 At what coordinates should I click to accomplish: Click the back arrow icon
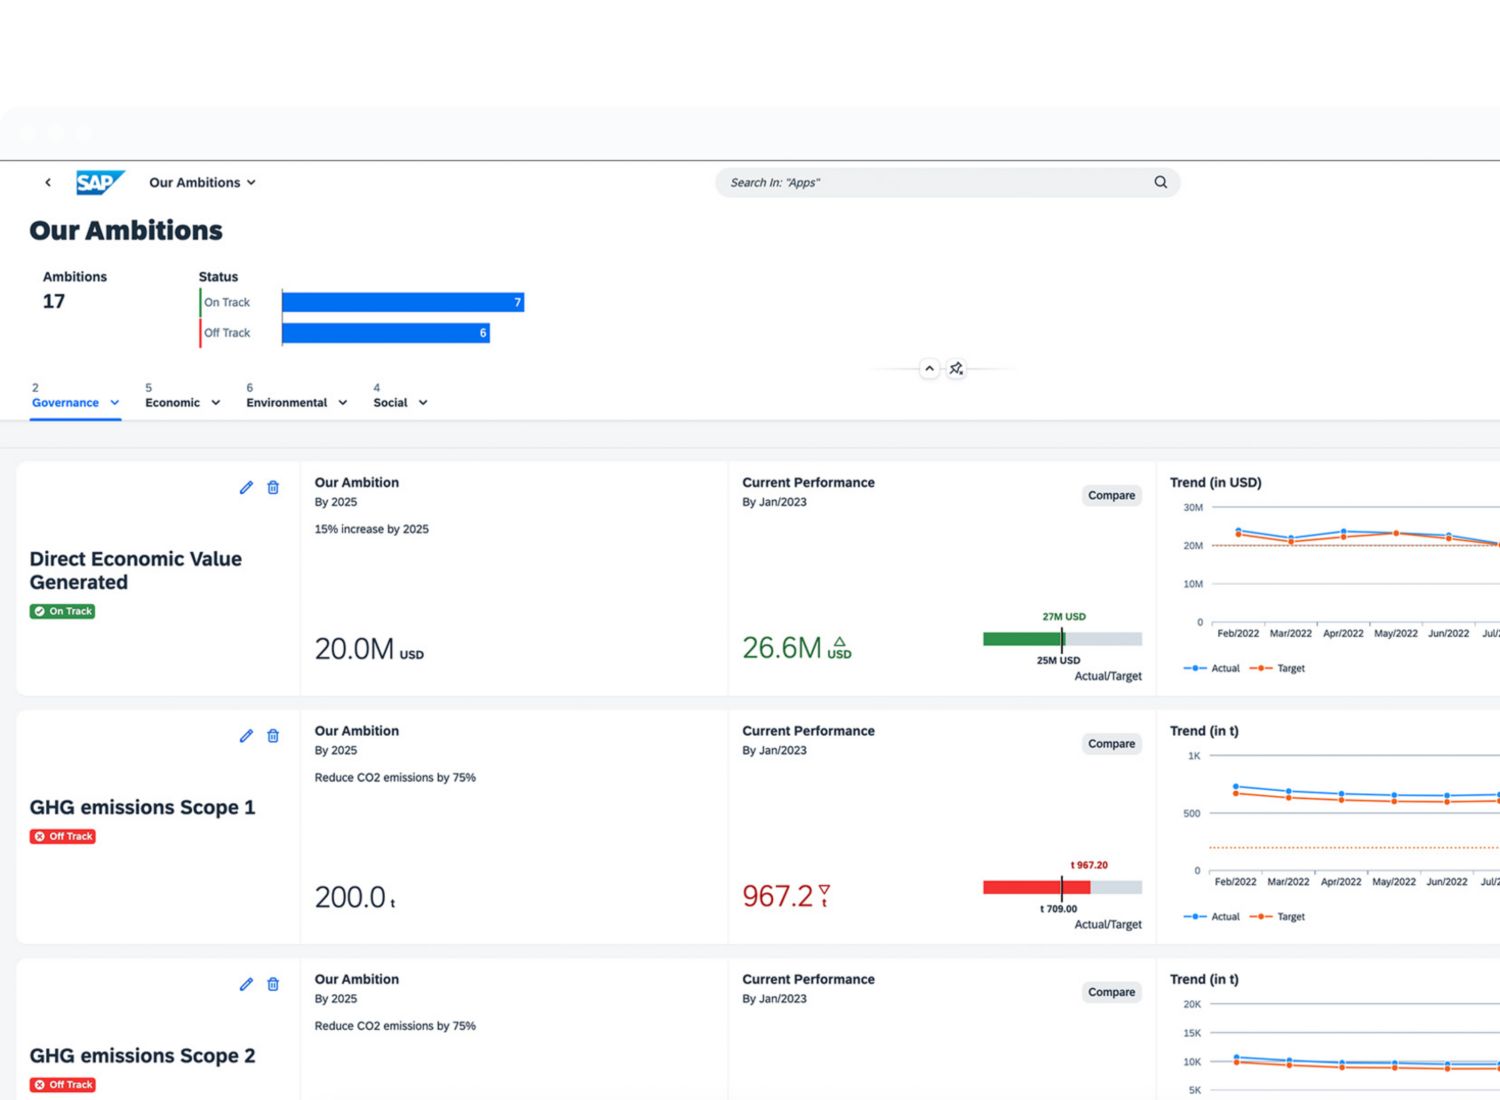[x=48, y=182]
